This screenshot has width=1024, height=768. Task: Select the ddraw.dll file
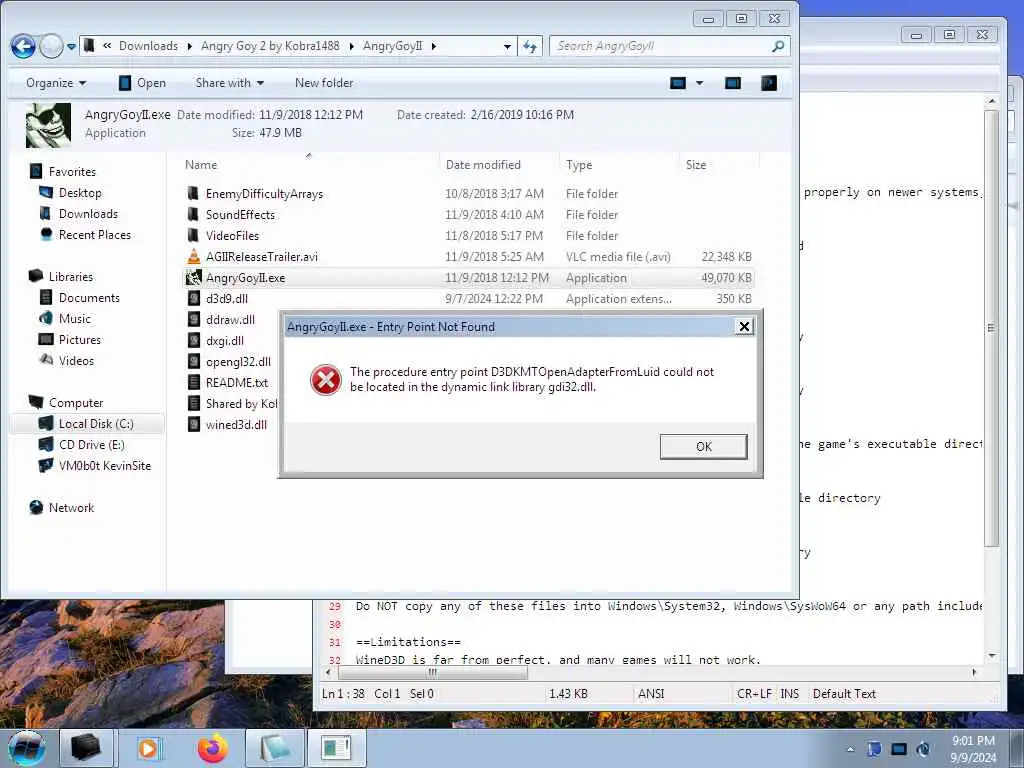pyautogui.click(x=230, y=319)
